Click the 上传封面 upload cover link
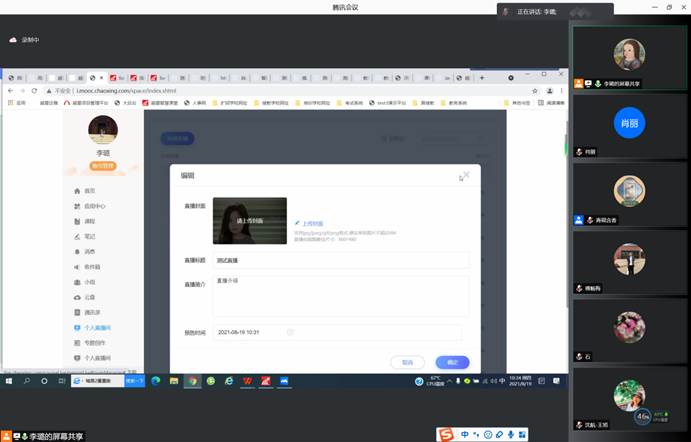This screenshot has width=691, height=442. (307, 222)
